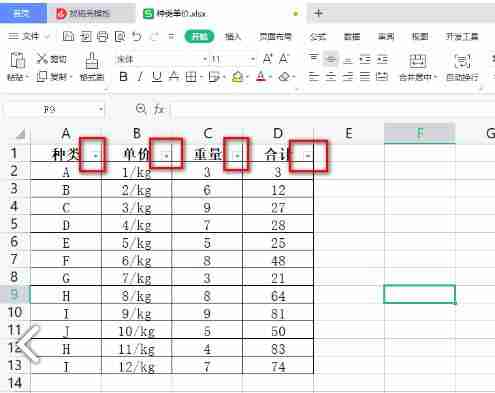
Task: Click the cell with value 64
Action: 278,296
